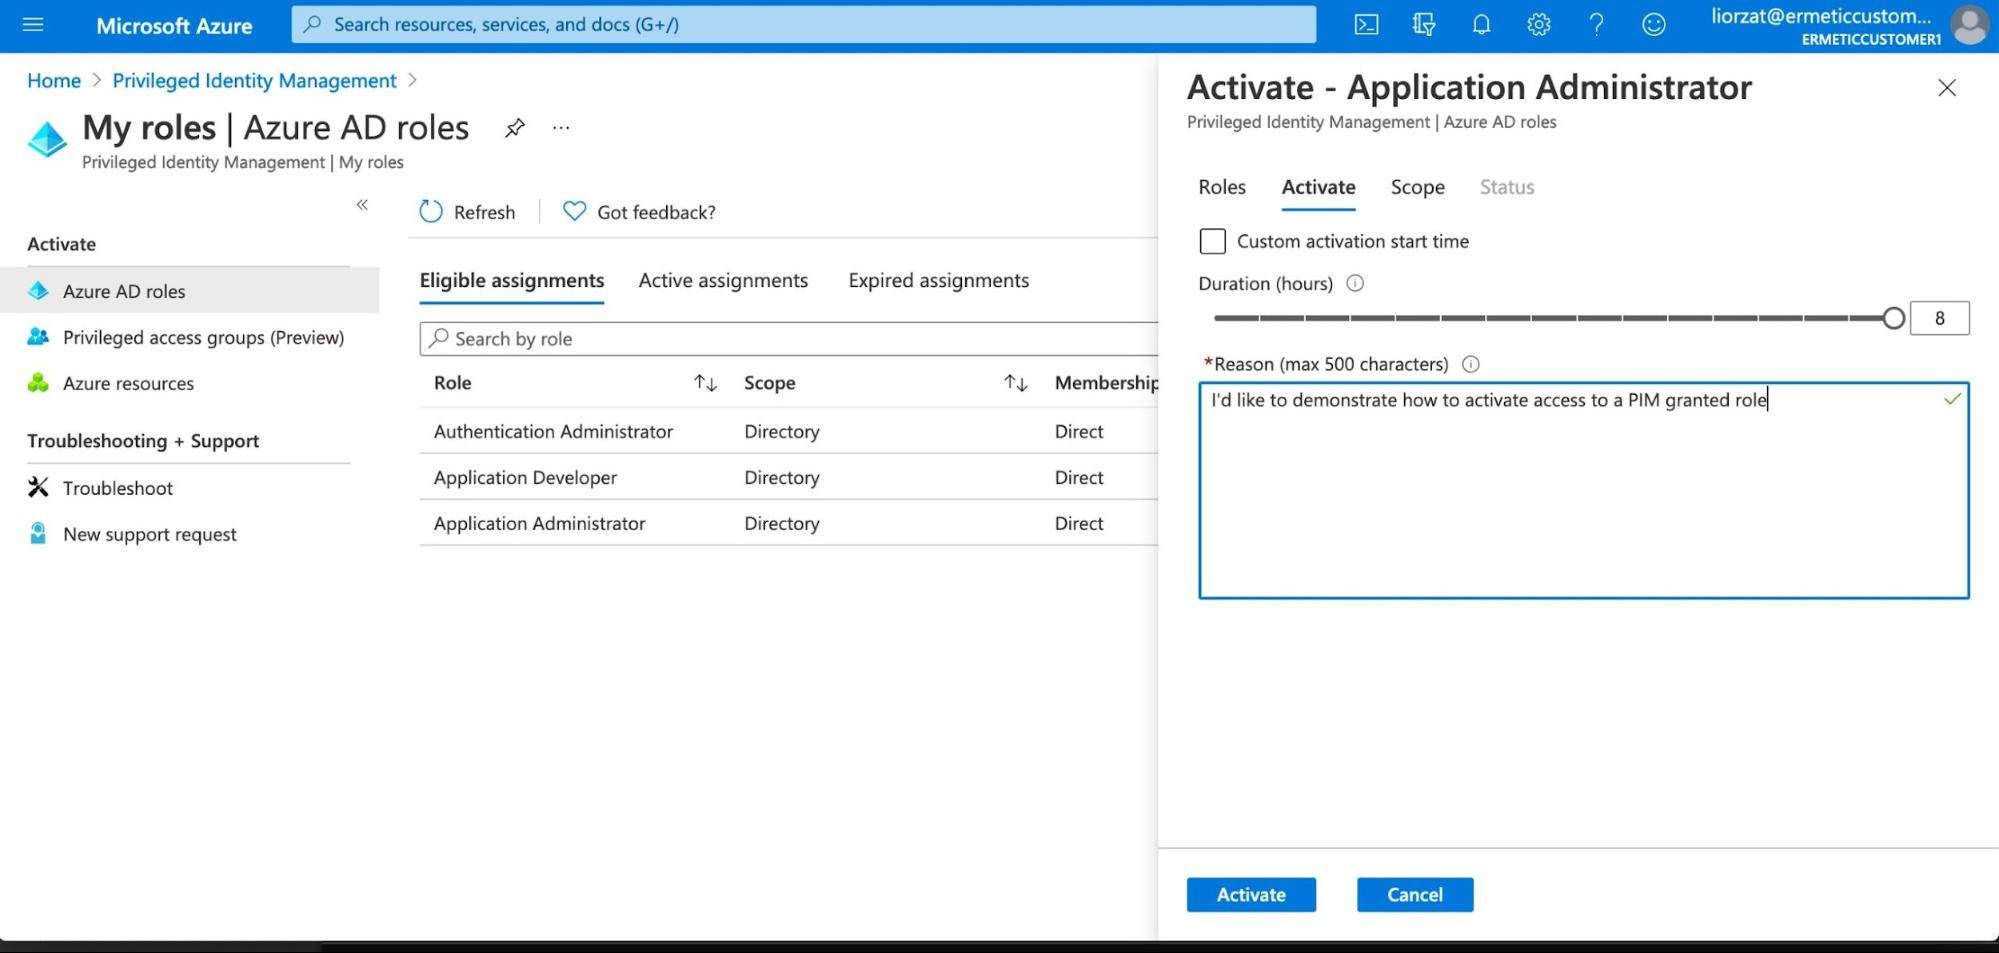Open the feedback smiley icon
The width and height of the screenshot is (1999, 953).
point(1654,24)
